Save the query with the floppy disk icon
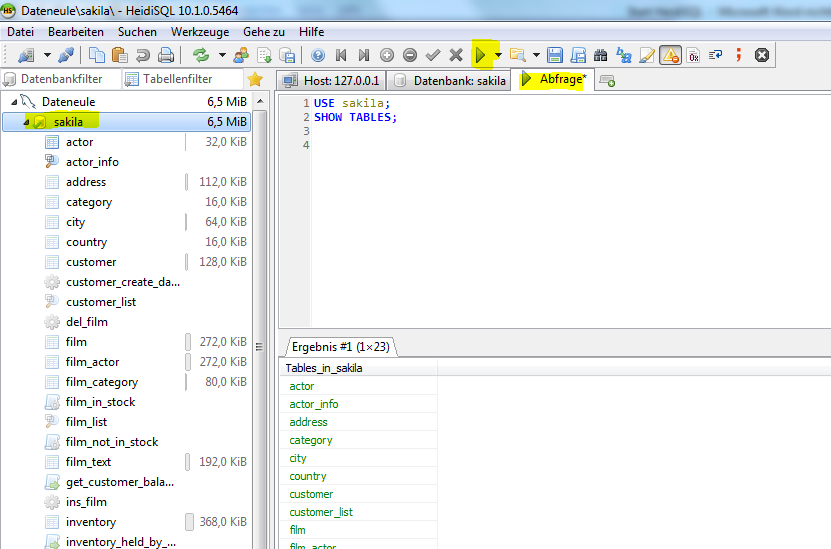 coord(555,55)
